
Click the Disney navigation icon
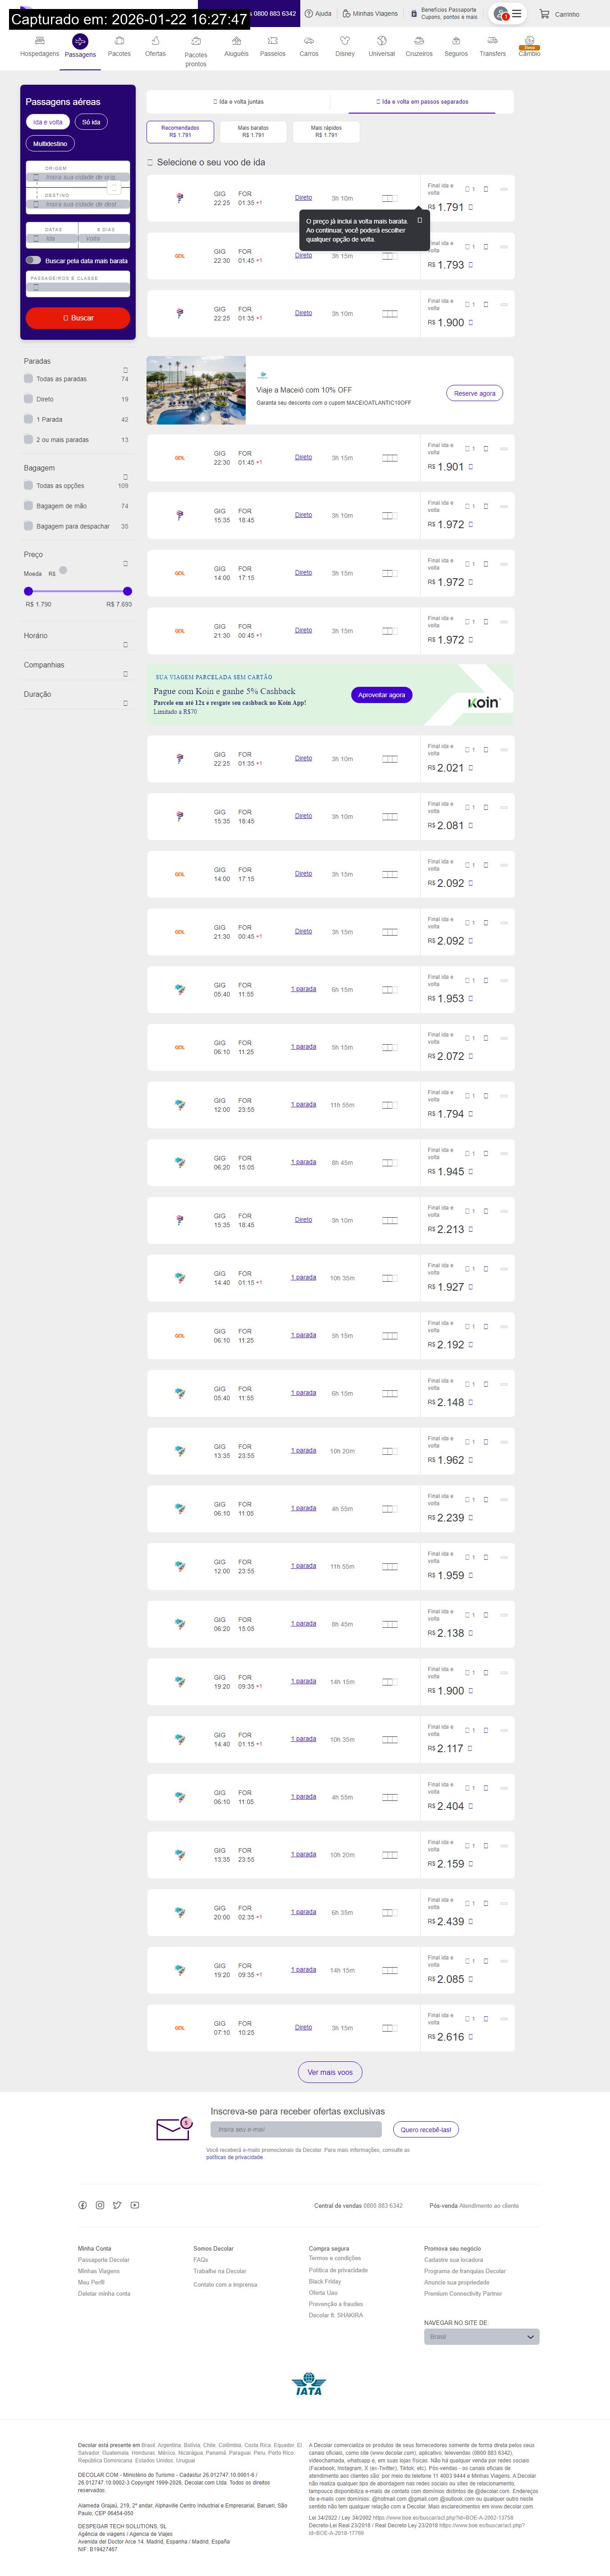coord(345,41)
